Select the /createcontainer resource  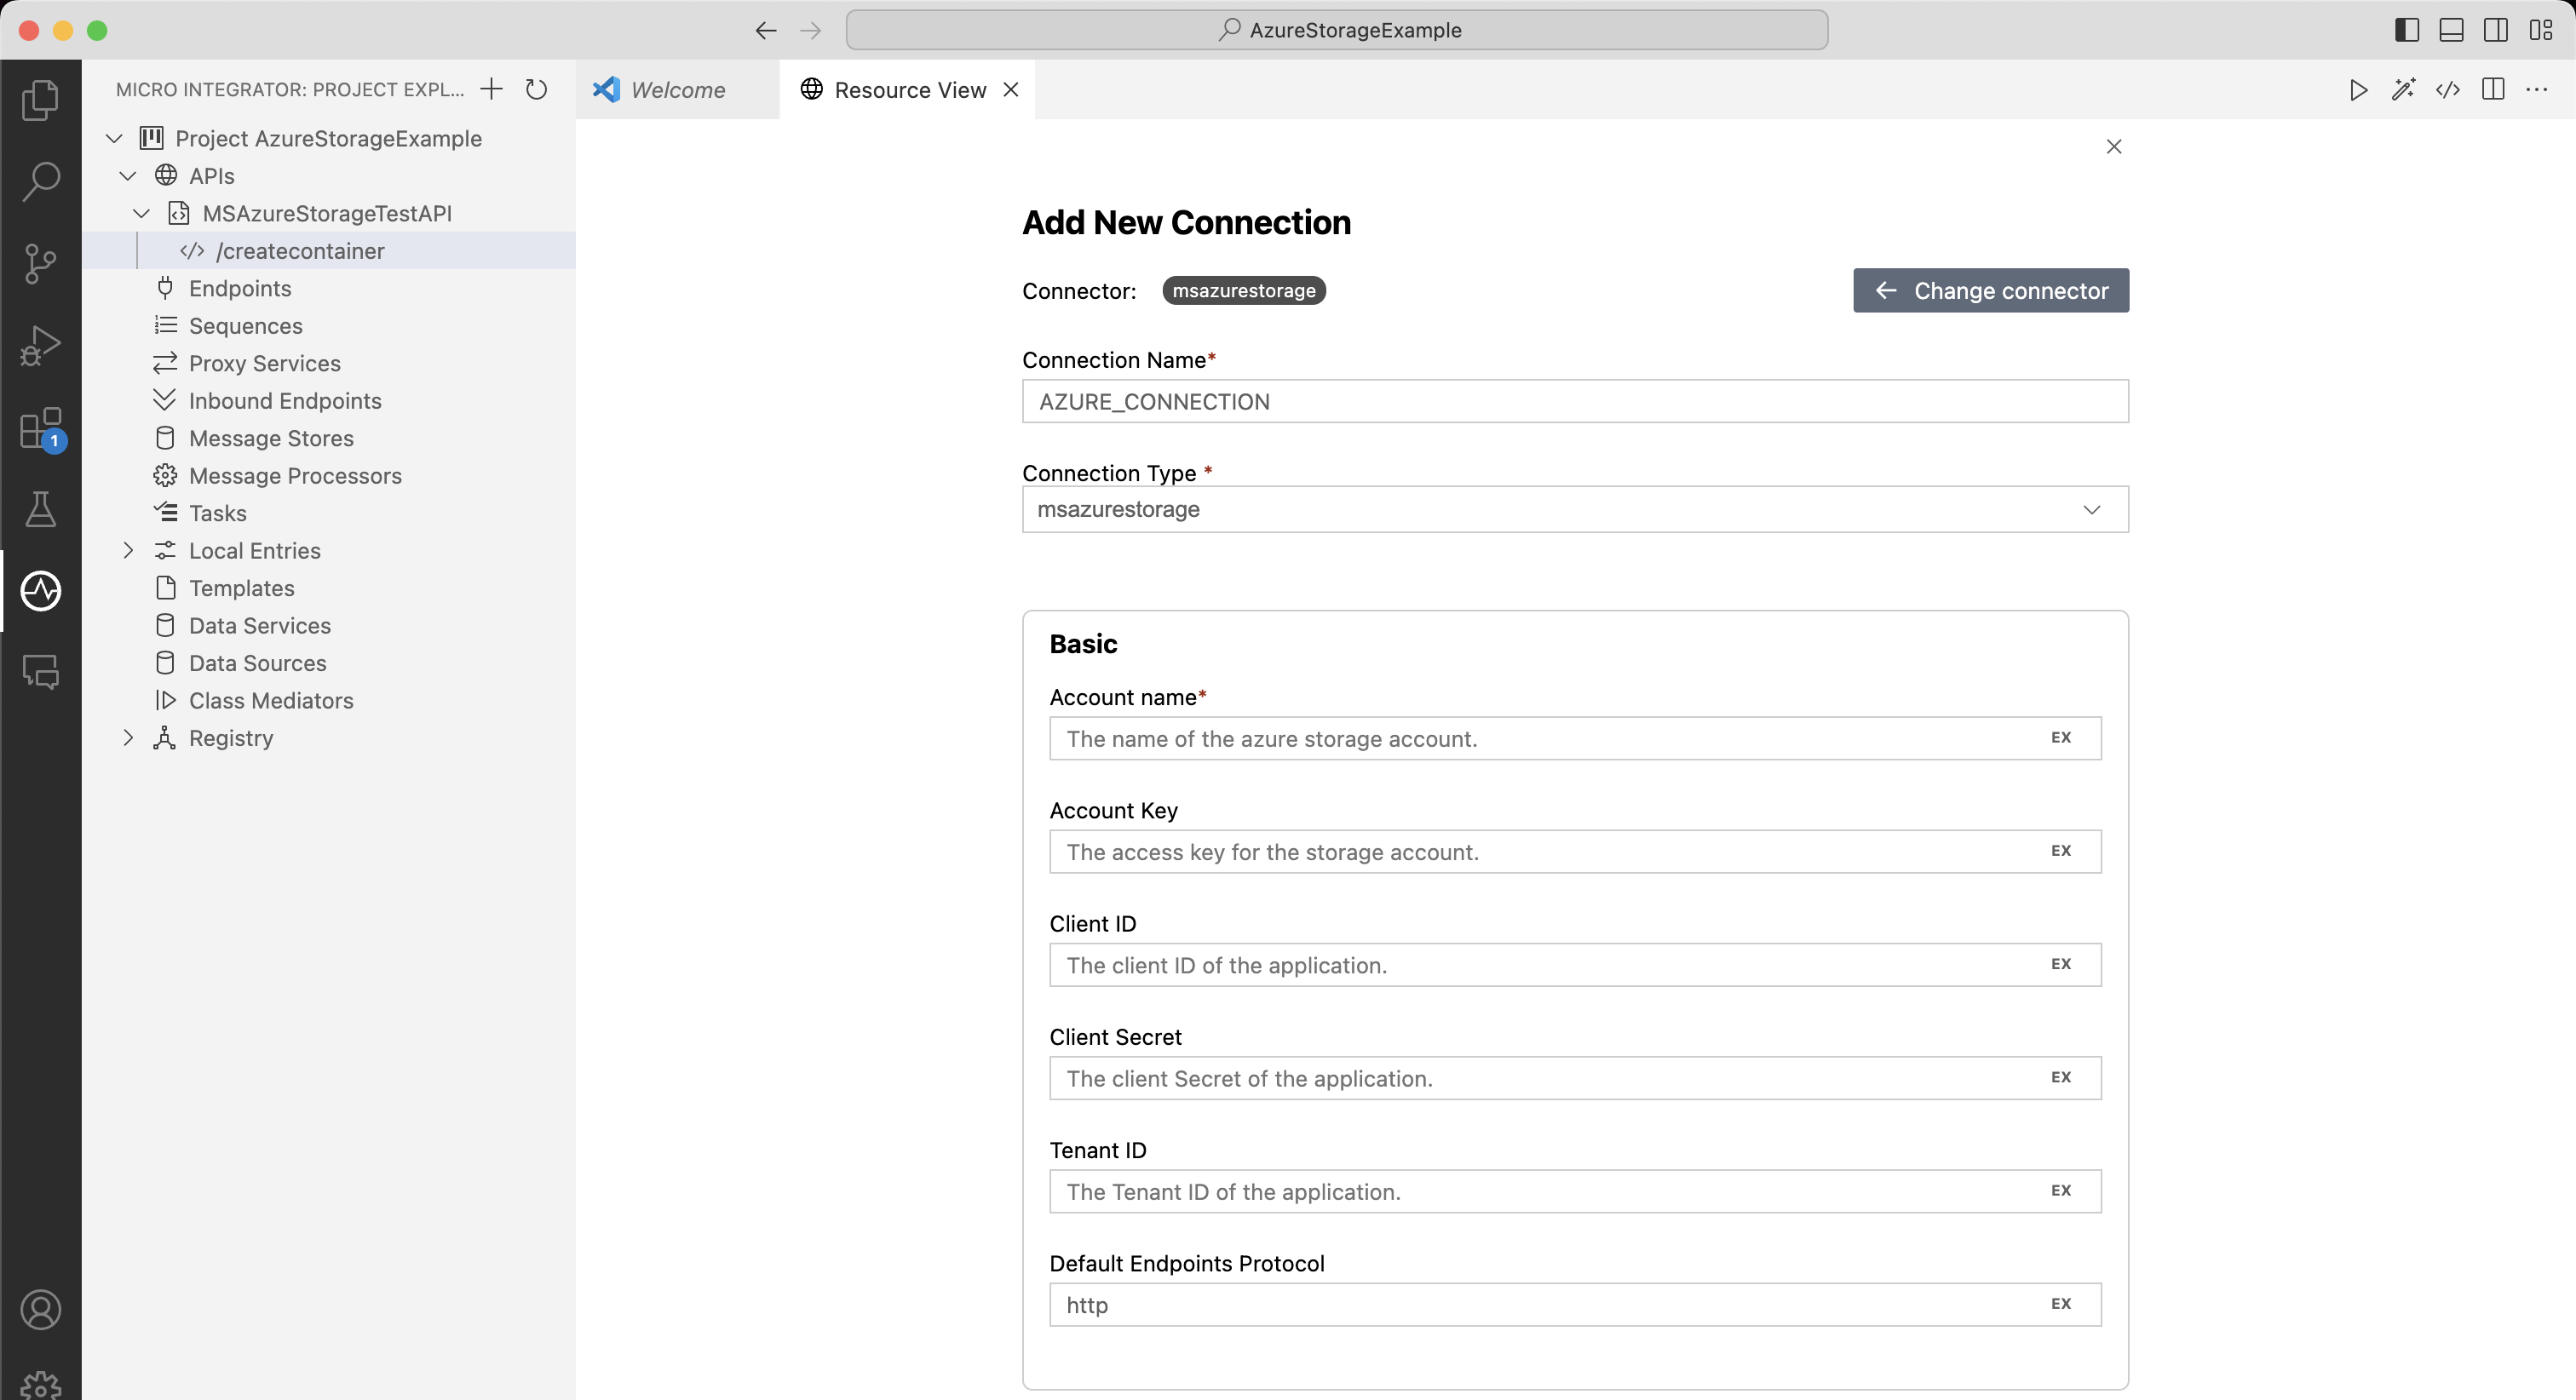pyautogui.click(x=329, y=251)
